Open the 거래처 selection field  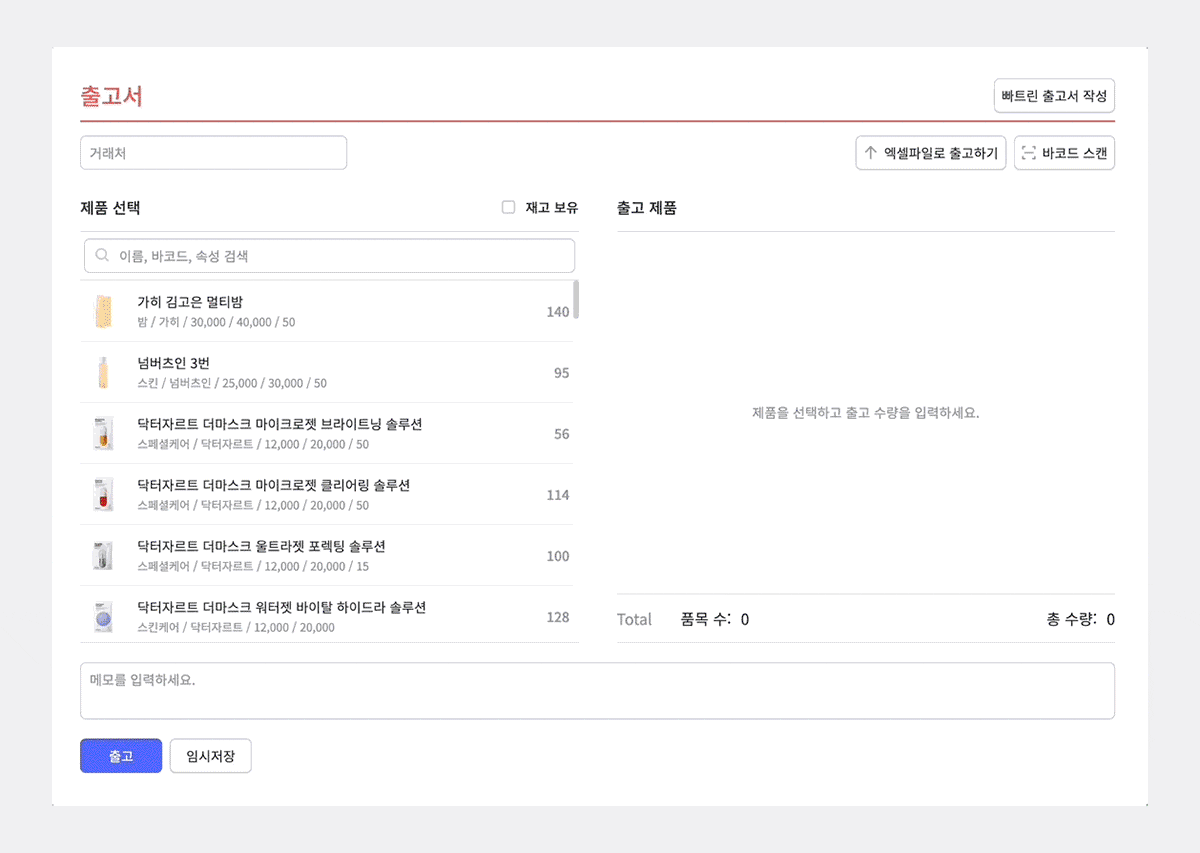click(x=213, y=153)
